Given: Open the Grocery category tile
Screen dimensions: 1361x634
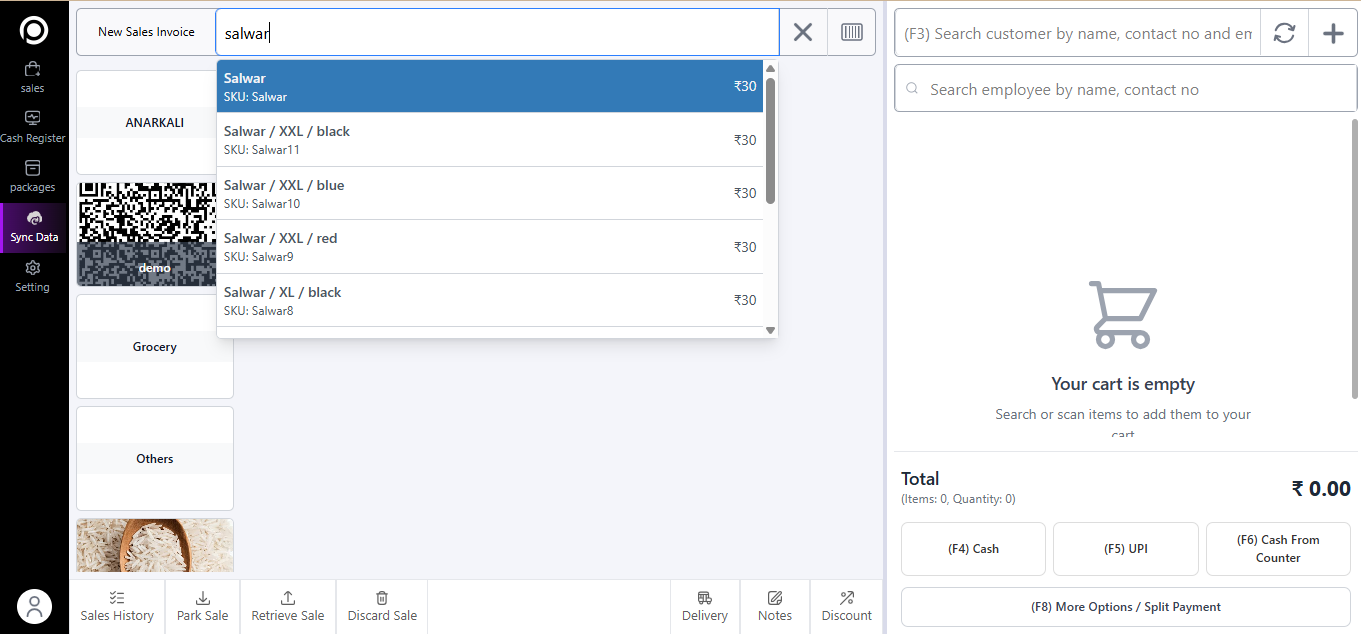Looking at the screenshot, I should (155, 347).
